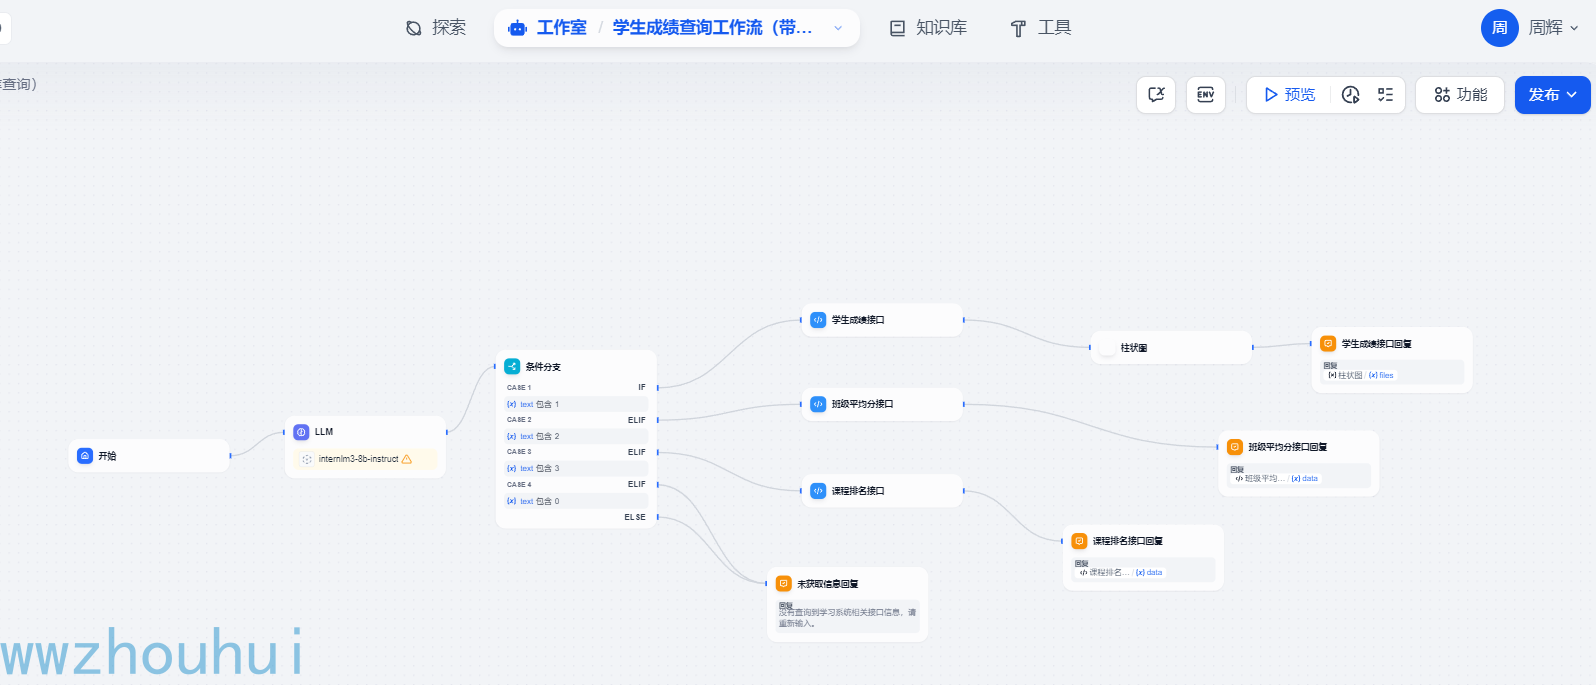This screenshot has height=685, width=1596.
Task: Select the 条件分支 node icon
Action: [512, 367]
